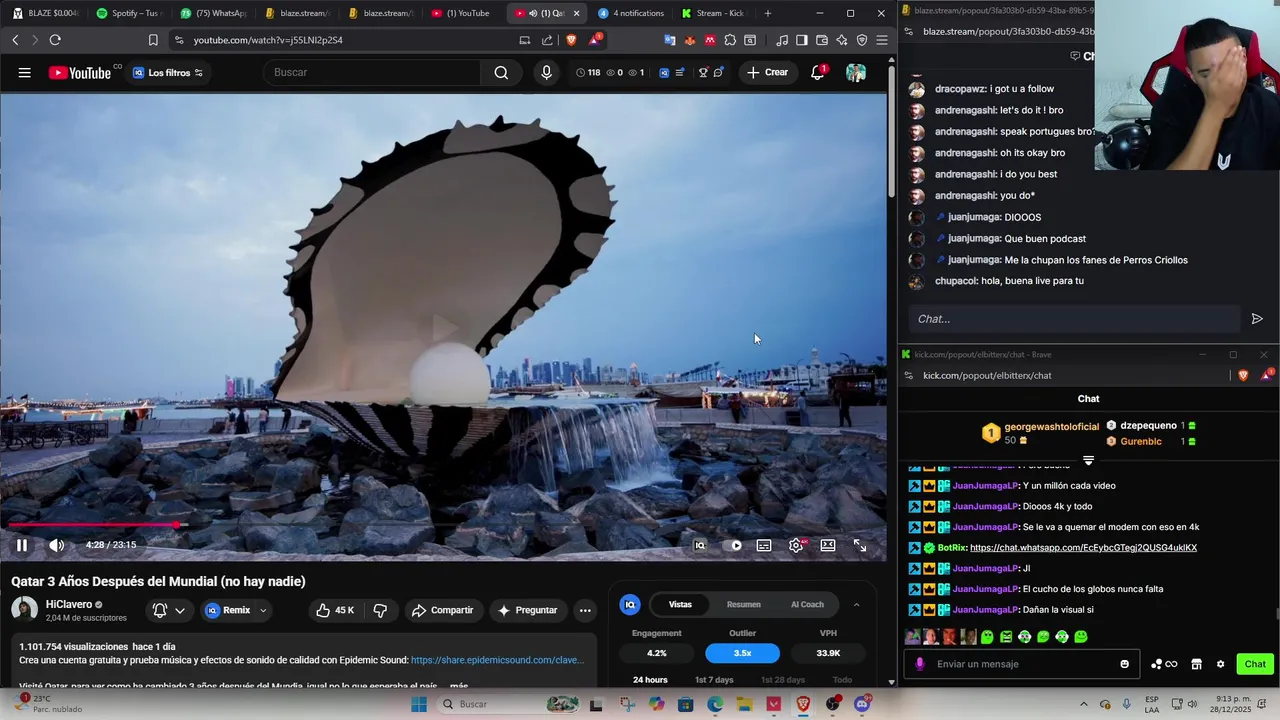Click vidIQ icon in player controls
Viewport: 1280px width, 720px height.
(700, 545)
